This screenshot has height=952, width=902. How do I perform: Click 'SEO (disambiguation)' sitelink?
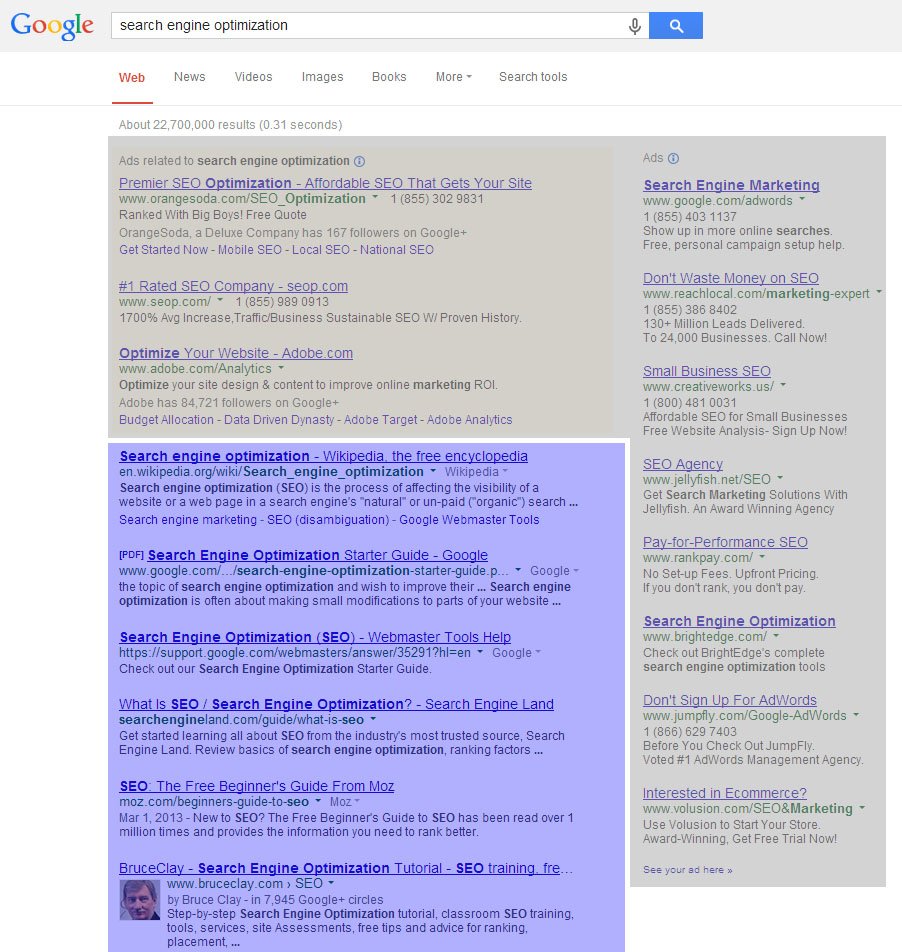[x=328, y=520]
